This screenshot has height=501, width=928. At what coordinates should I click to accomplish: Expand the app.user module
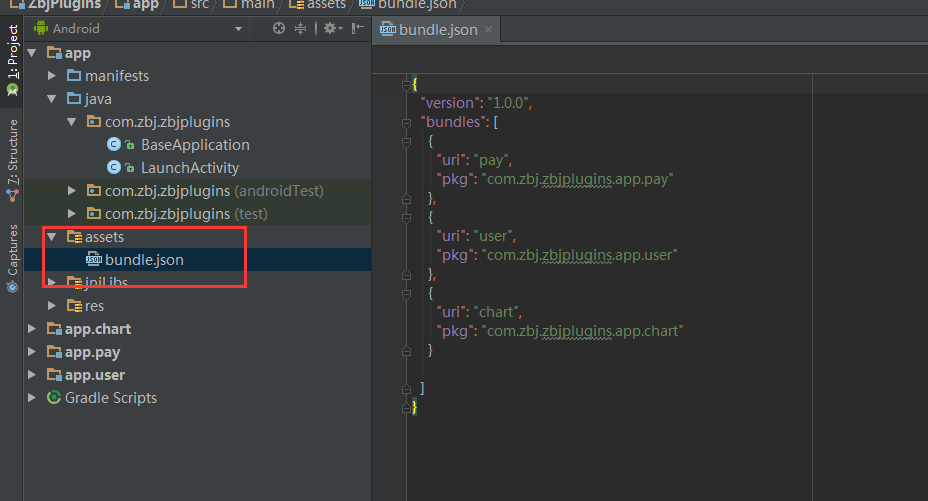pos(32,375)
